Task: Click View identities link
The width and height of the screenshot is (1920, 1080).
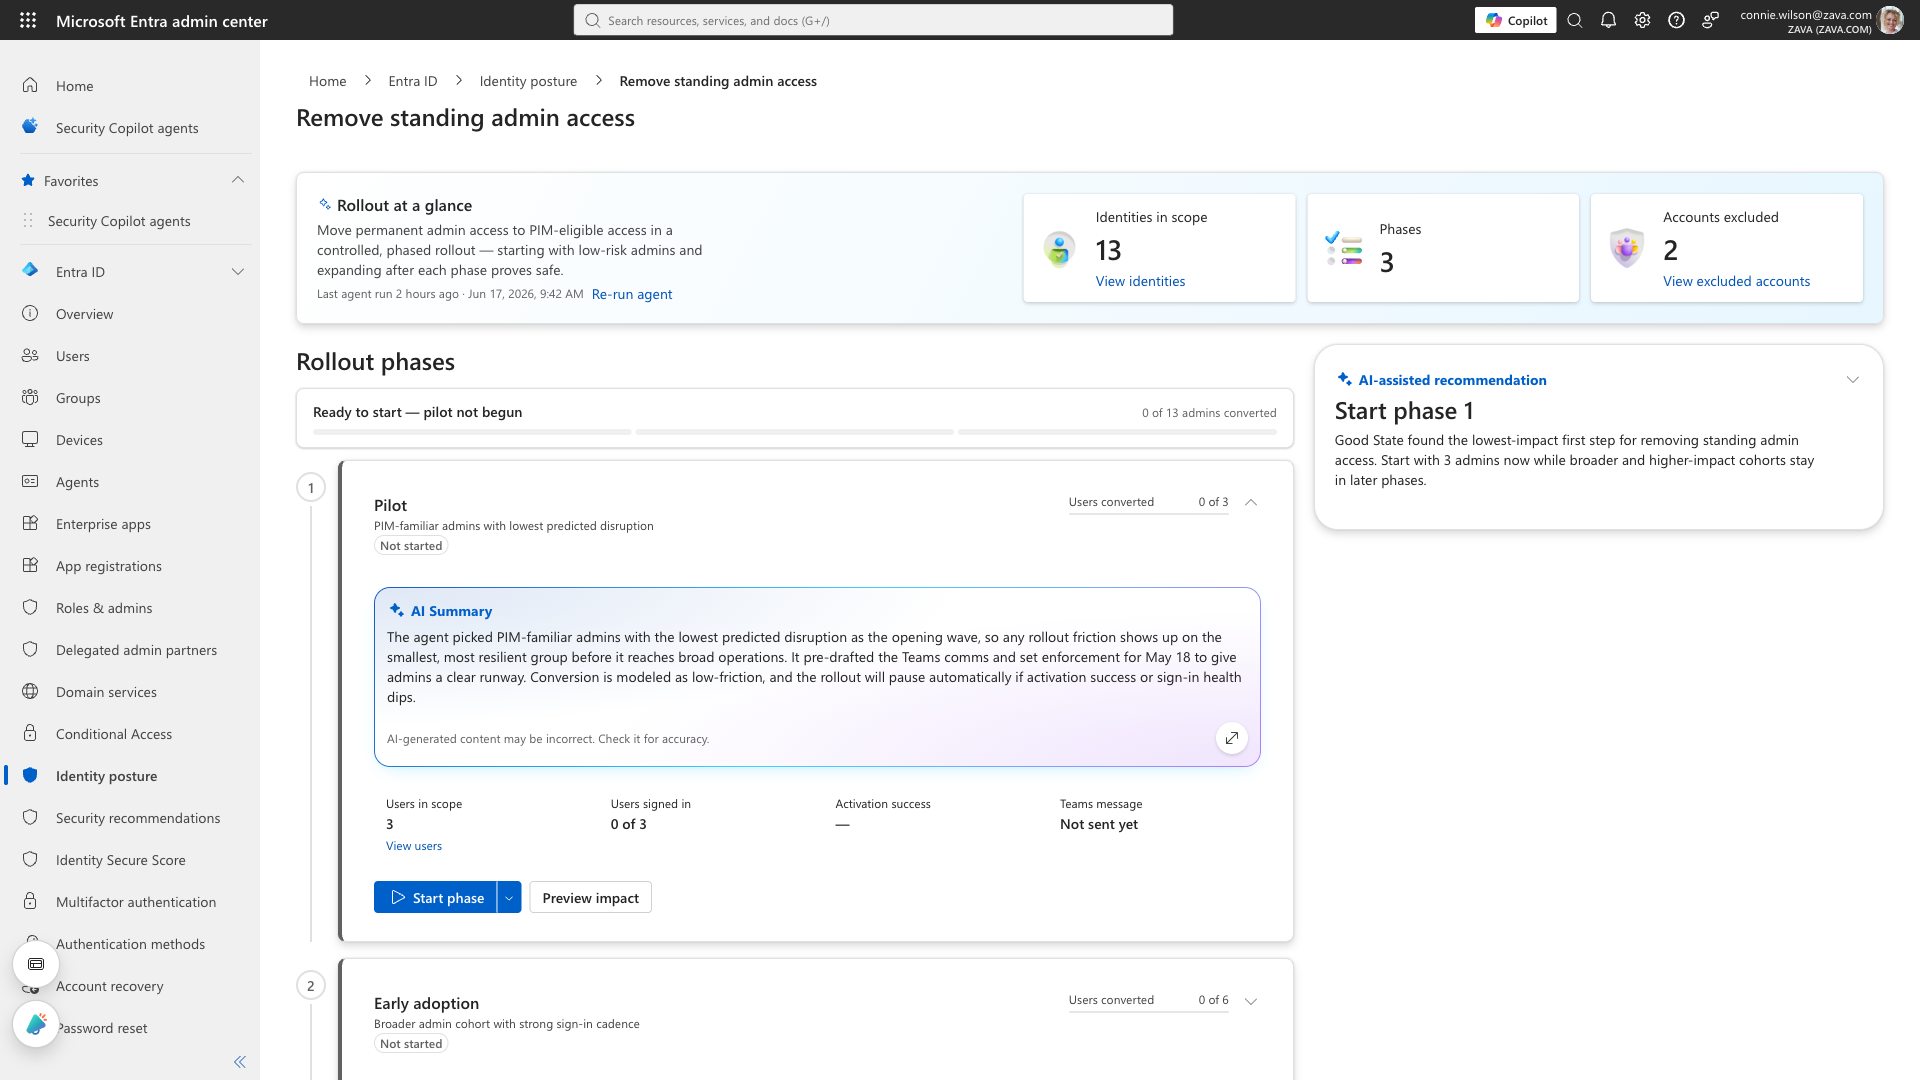Action: tap(1140, 281)
